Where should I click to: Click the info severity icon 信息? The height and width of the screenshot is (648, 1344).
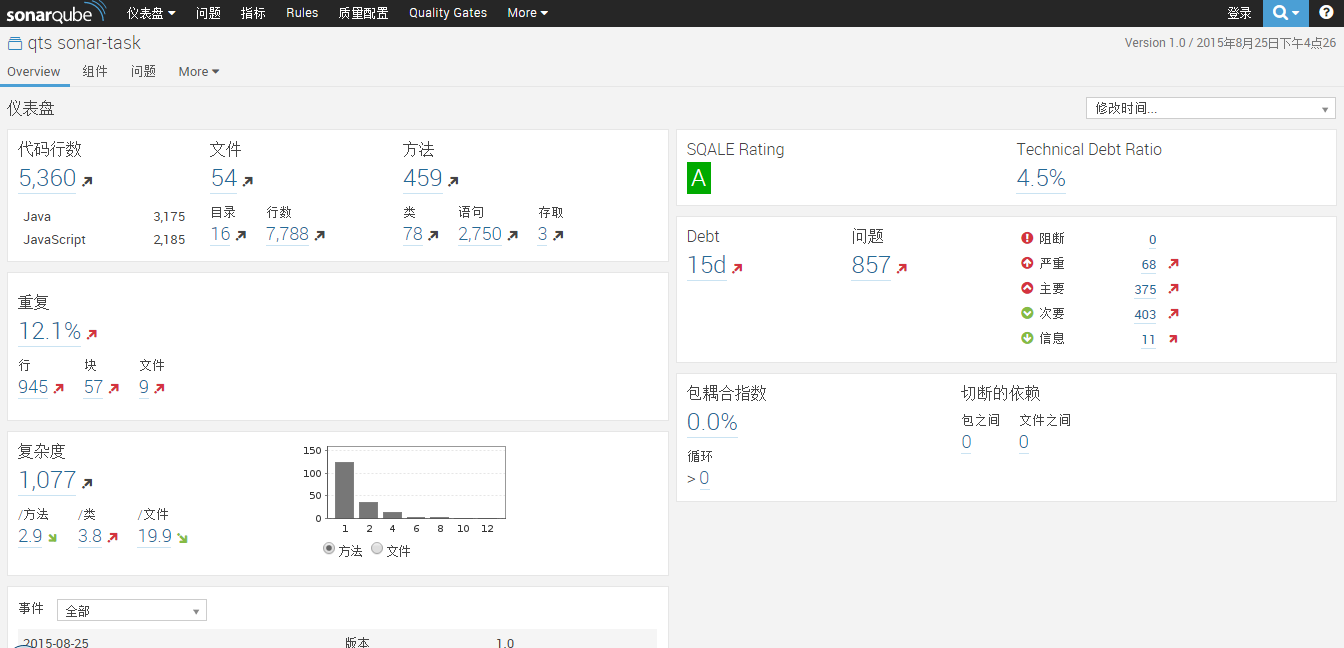tap(1027, 339)
